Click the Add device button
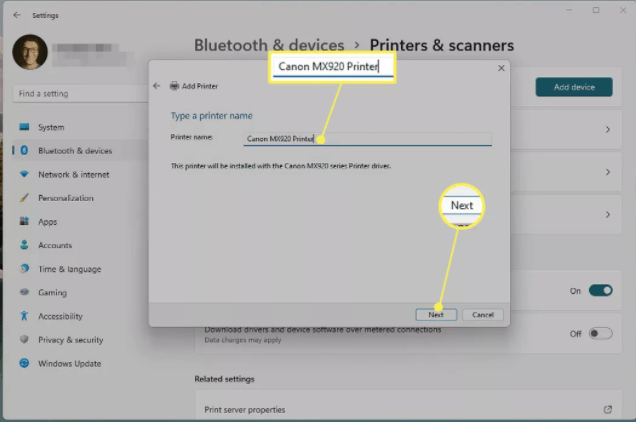The width and height of the screenshot is (636, 422). [574, 87]
